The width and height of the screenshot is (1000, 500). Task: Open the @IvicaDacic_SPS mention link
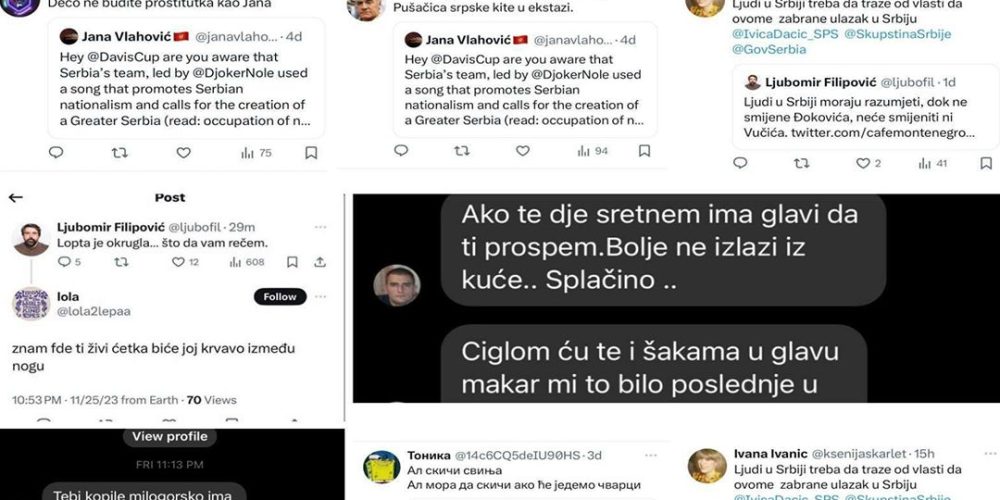(785, 34)
